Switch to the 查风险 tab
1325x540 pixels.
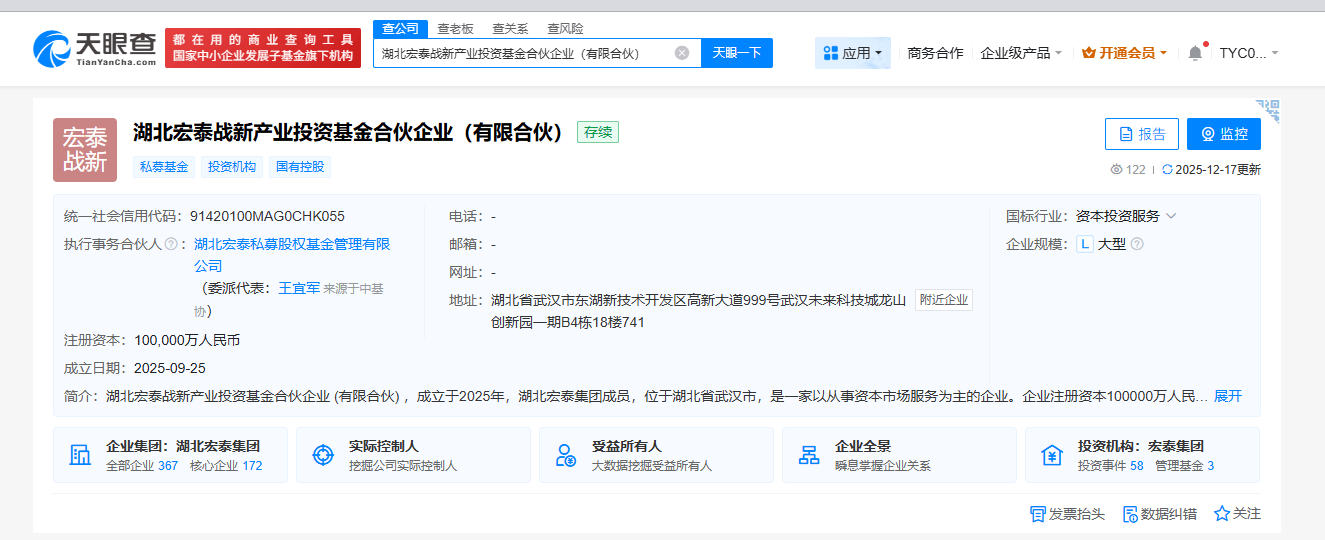coord(565,29)
